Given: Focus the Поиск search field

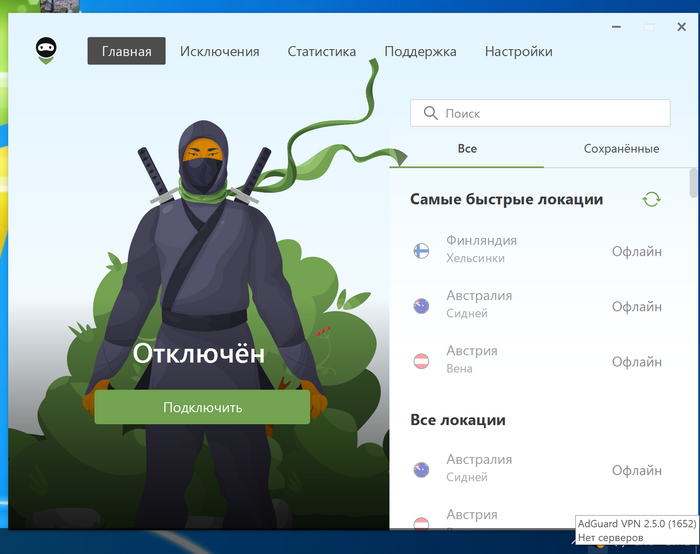Looking at the screenshot, I should tap(550, 114).
